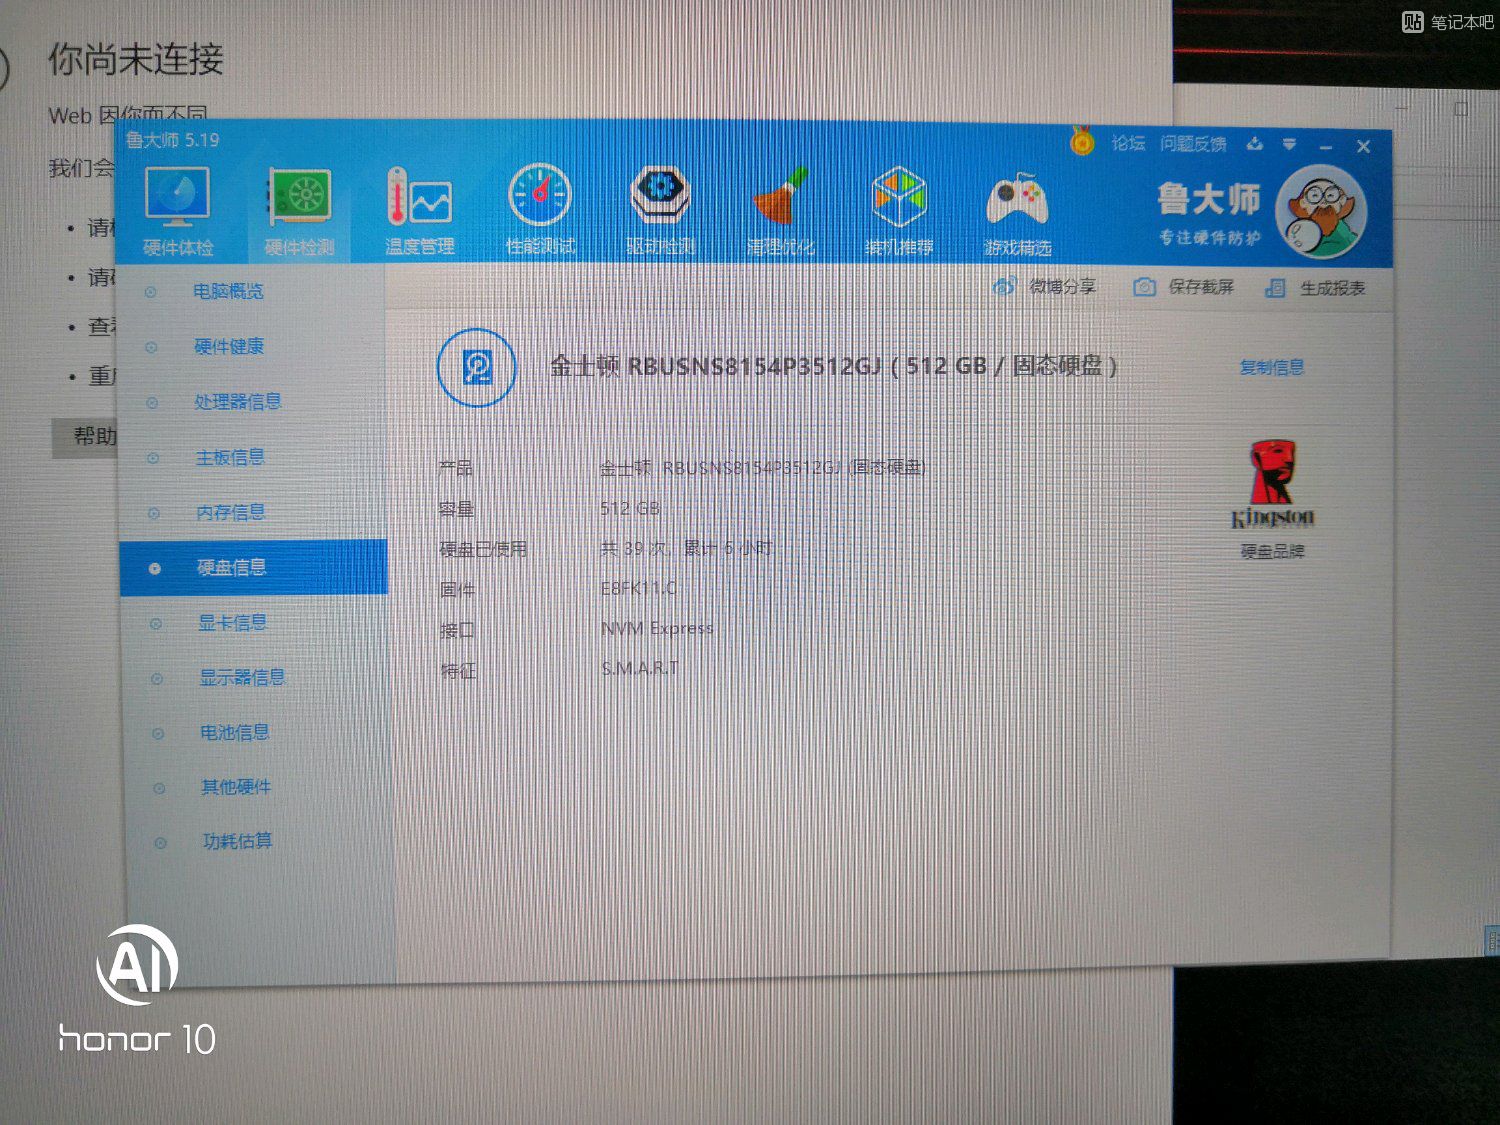Copy drive details with 复制信息

(1272, 367)
